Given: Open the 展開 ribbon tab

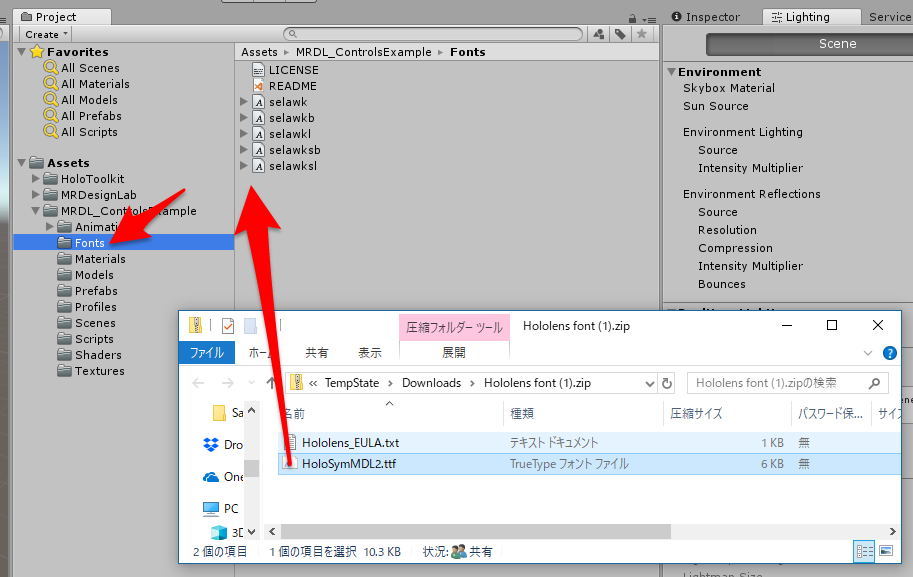Looking at the screenshot, I should [x=454, y=353].
